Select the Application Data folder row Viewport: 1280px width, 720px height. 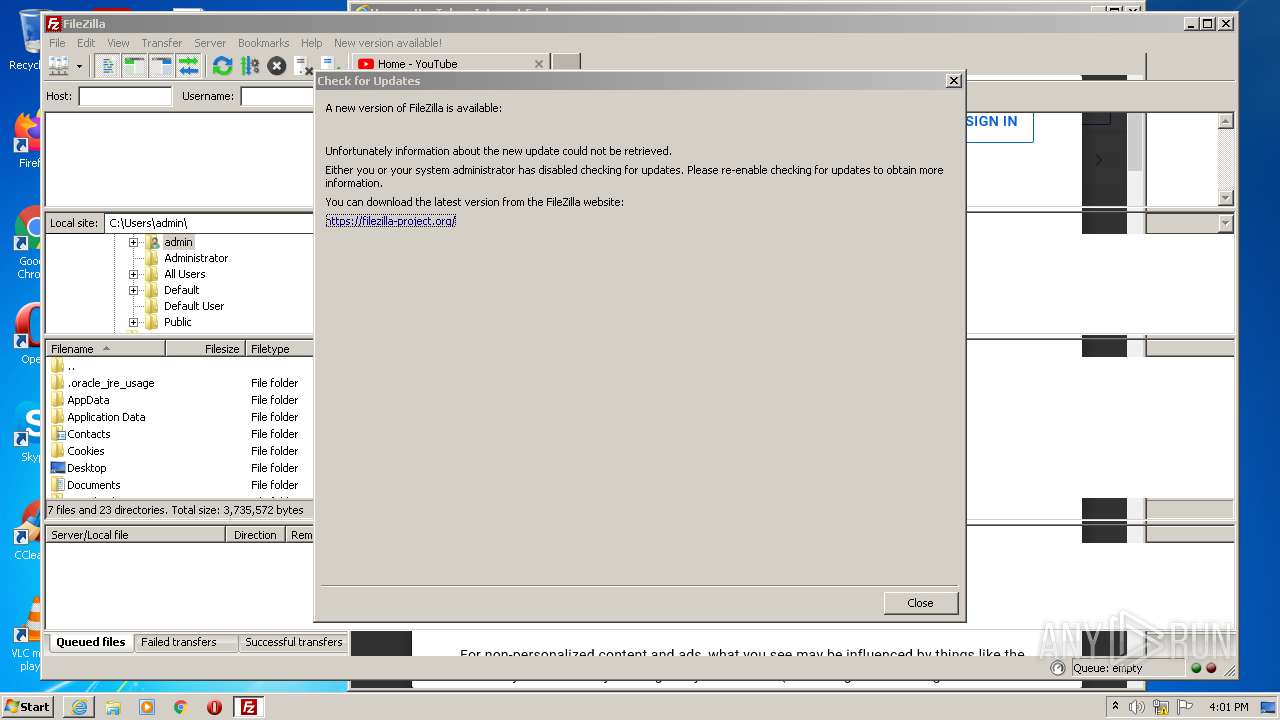coord(180,417)
